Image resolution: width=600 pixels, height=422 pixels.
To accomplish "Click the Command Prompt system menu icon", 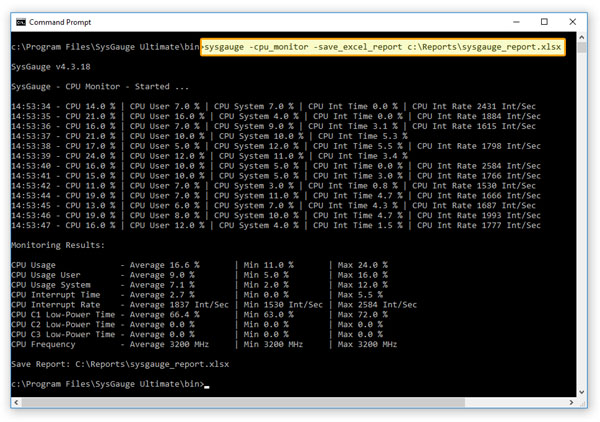I will 21,22.
